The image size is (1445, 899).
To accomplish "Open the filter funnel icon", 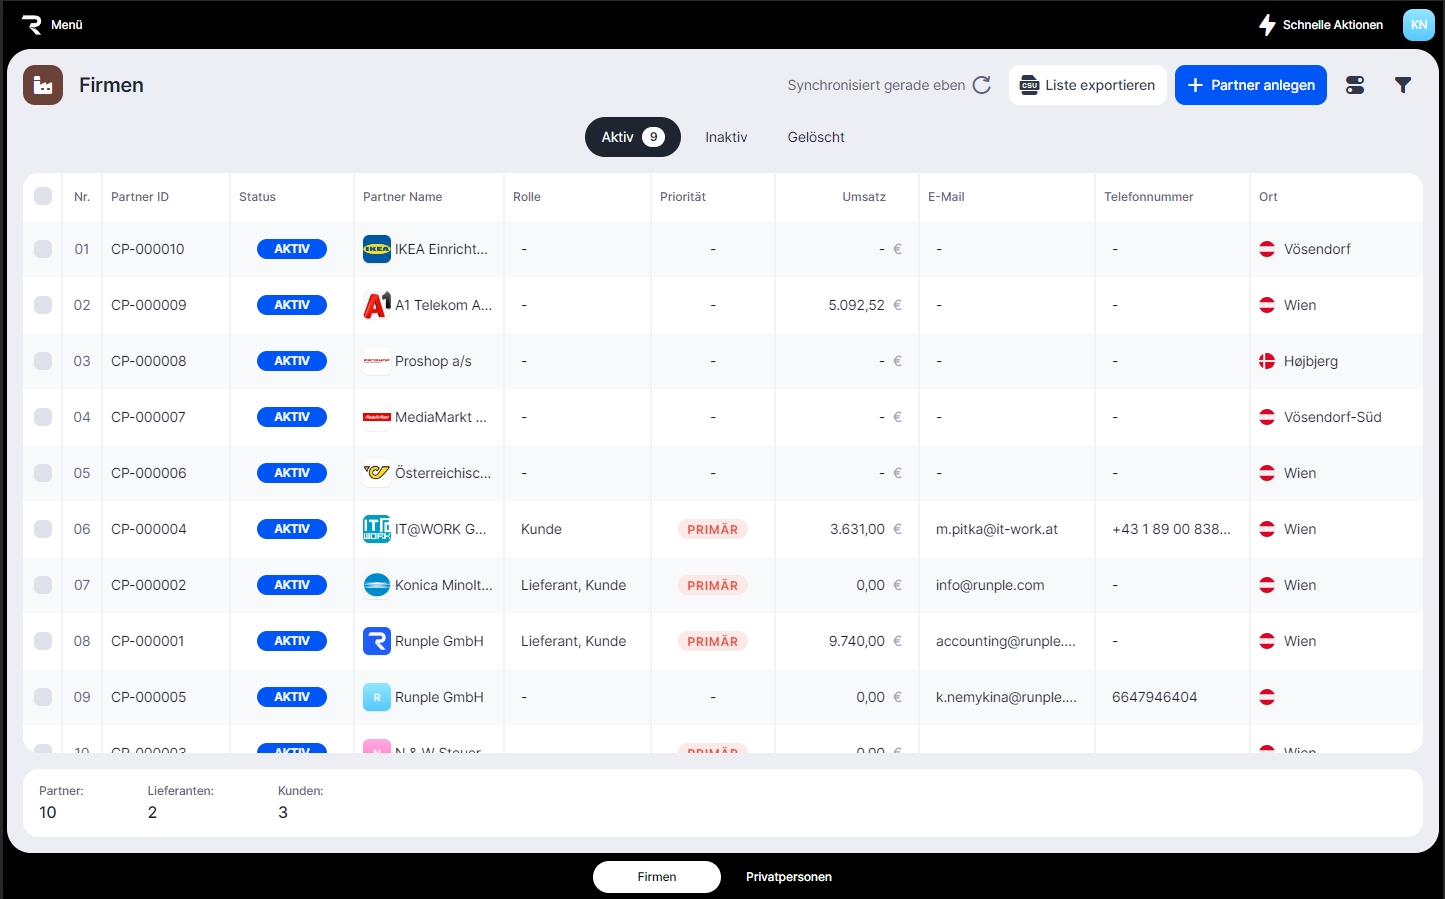I will (1403, 85).
